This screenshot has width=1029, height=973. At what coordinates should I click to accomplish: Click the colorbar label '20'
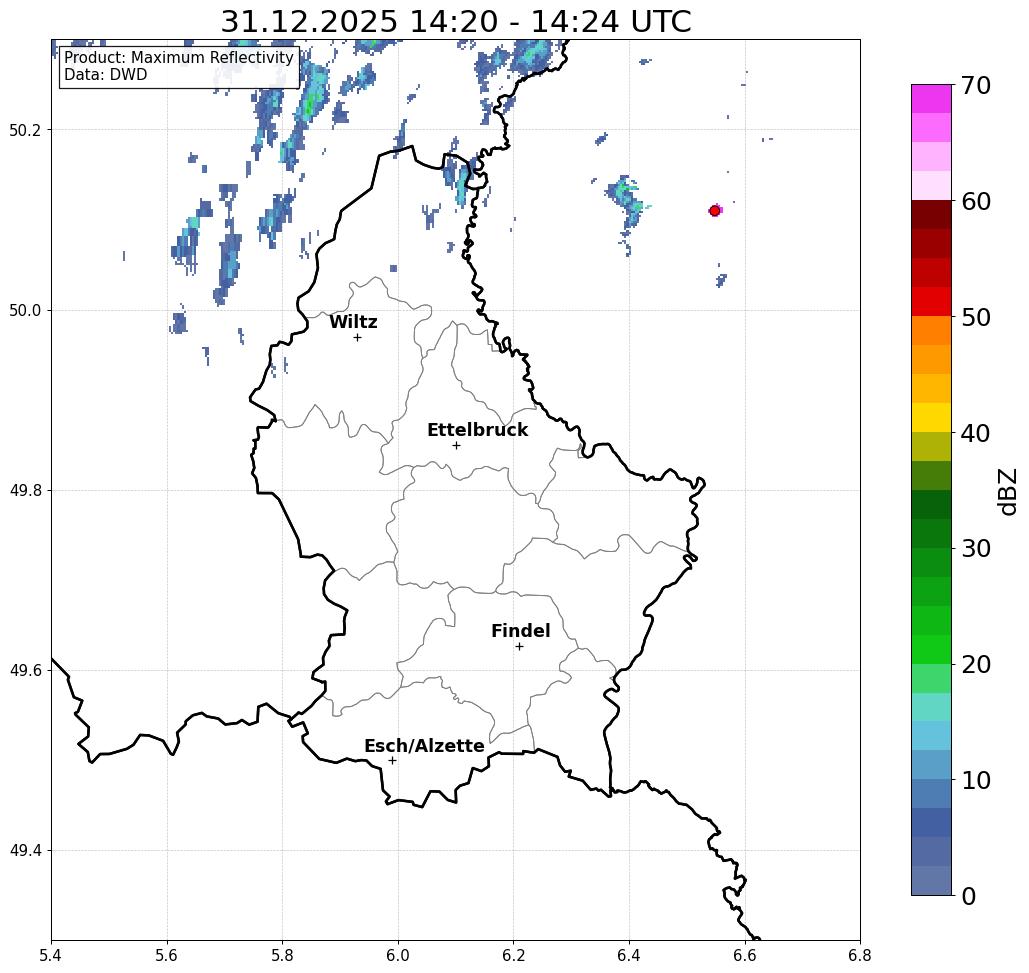[975, 664]
